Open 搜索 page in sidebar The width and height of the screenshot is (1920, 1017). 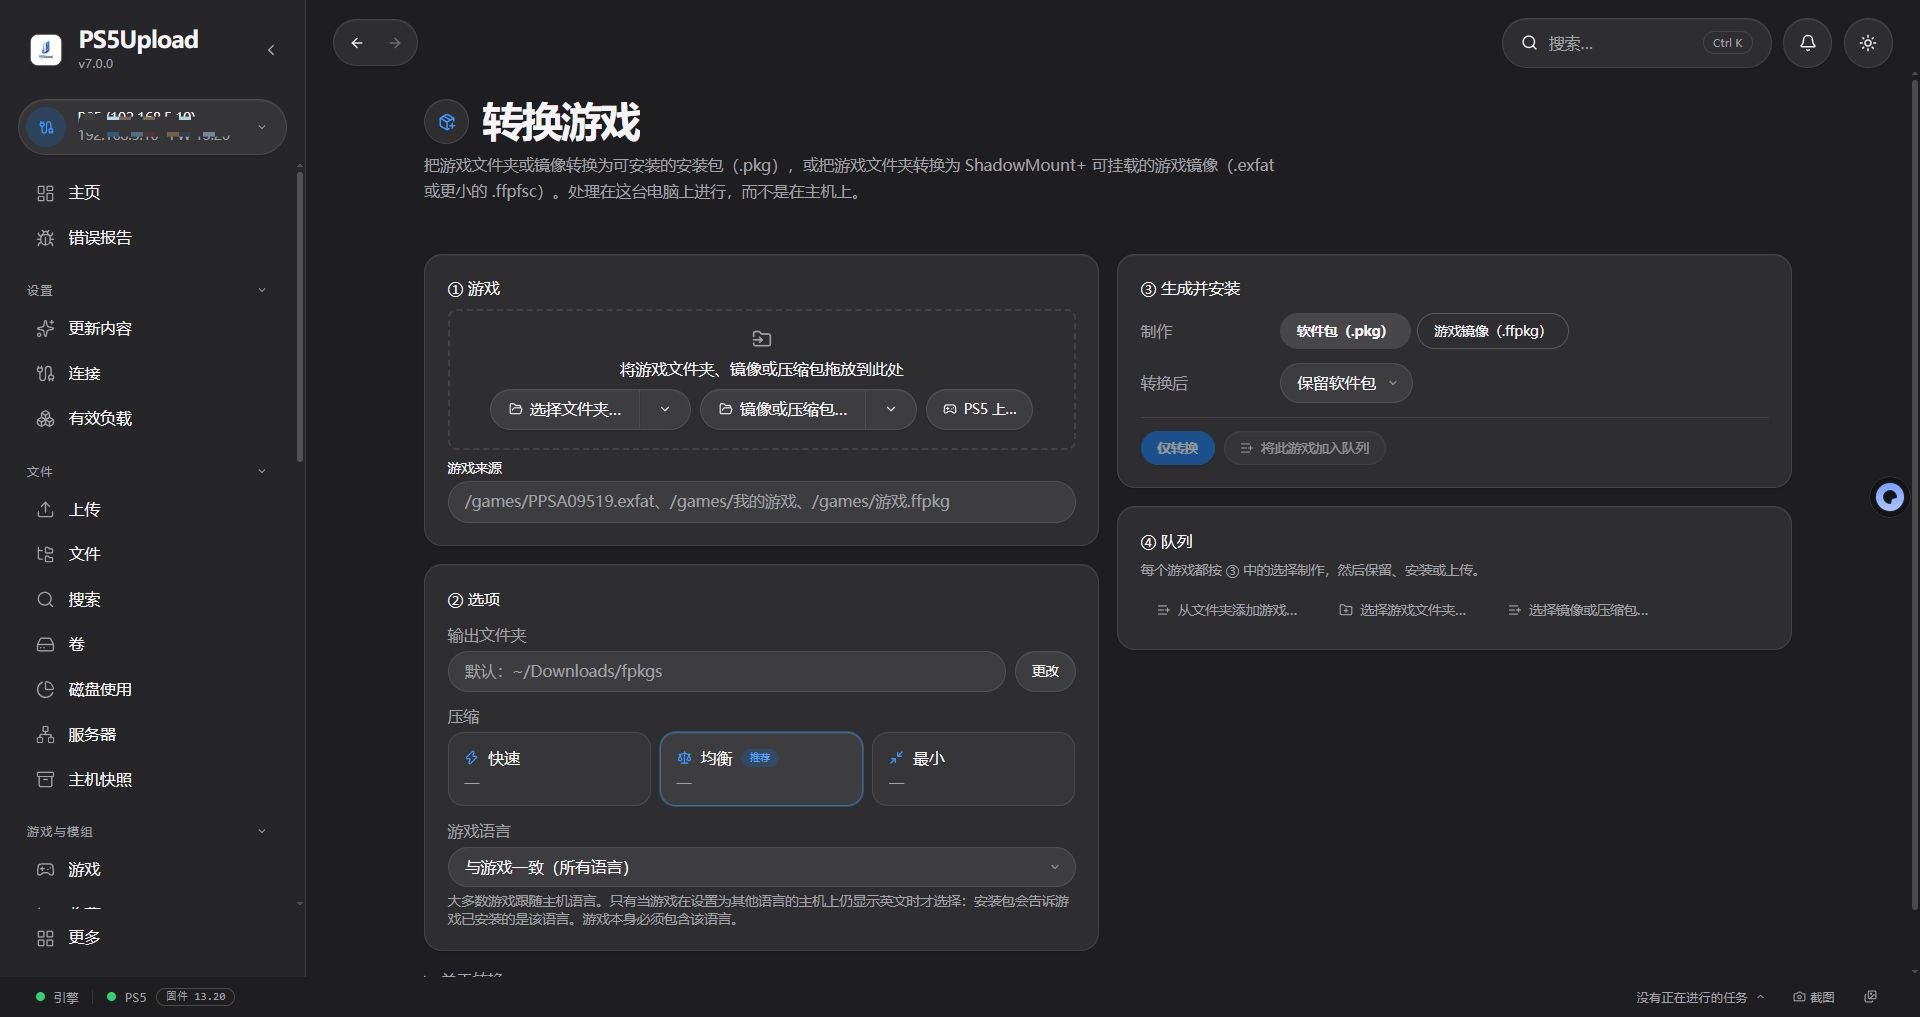tap(151, 599)
